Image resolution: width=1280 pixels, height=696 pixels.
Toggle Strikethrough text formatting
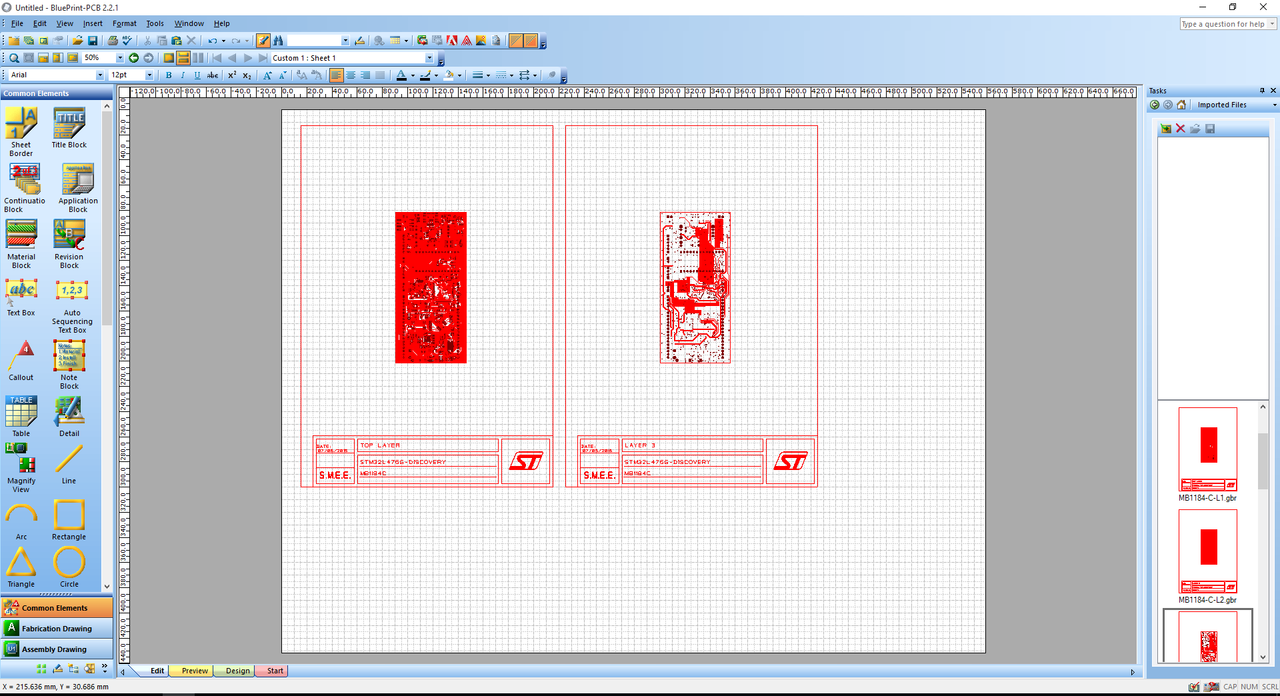[x=212, y=75]
